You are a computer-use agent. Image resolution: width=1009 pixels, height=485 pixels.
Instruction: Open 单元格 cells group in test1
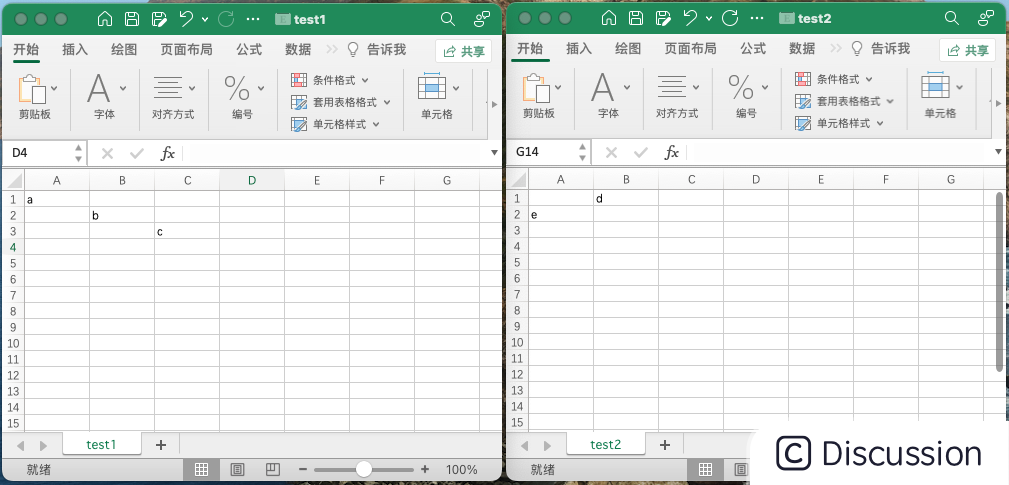432,87
